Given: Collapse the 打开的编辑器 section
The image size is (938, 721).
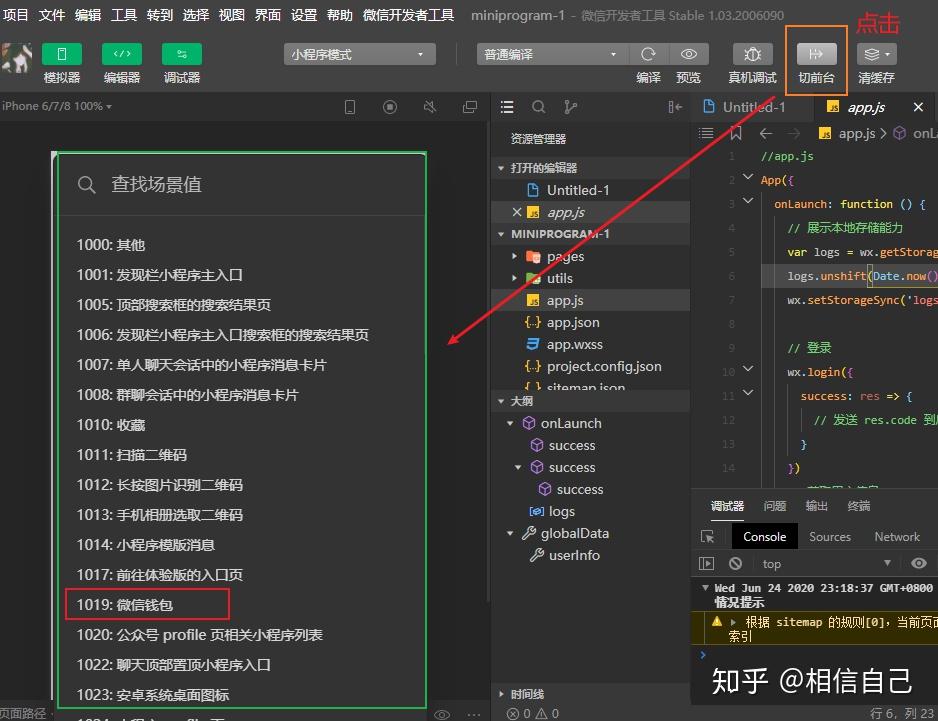Looking at the screenshot, I should [501, 168].
